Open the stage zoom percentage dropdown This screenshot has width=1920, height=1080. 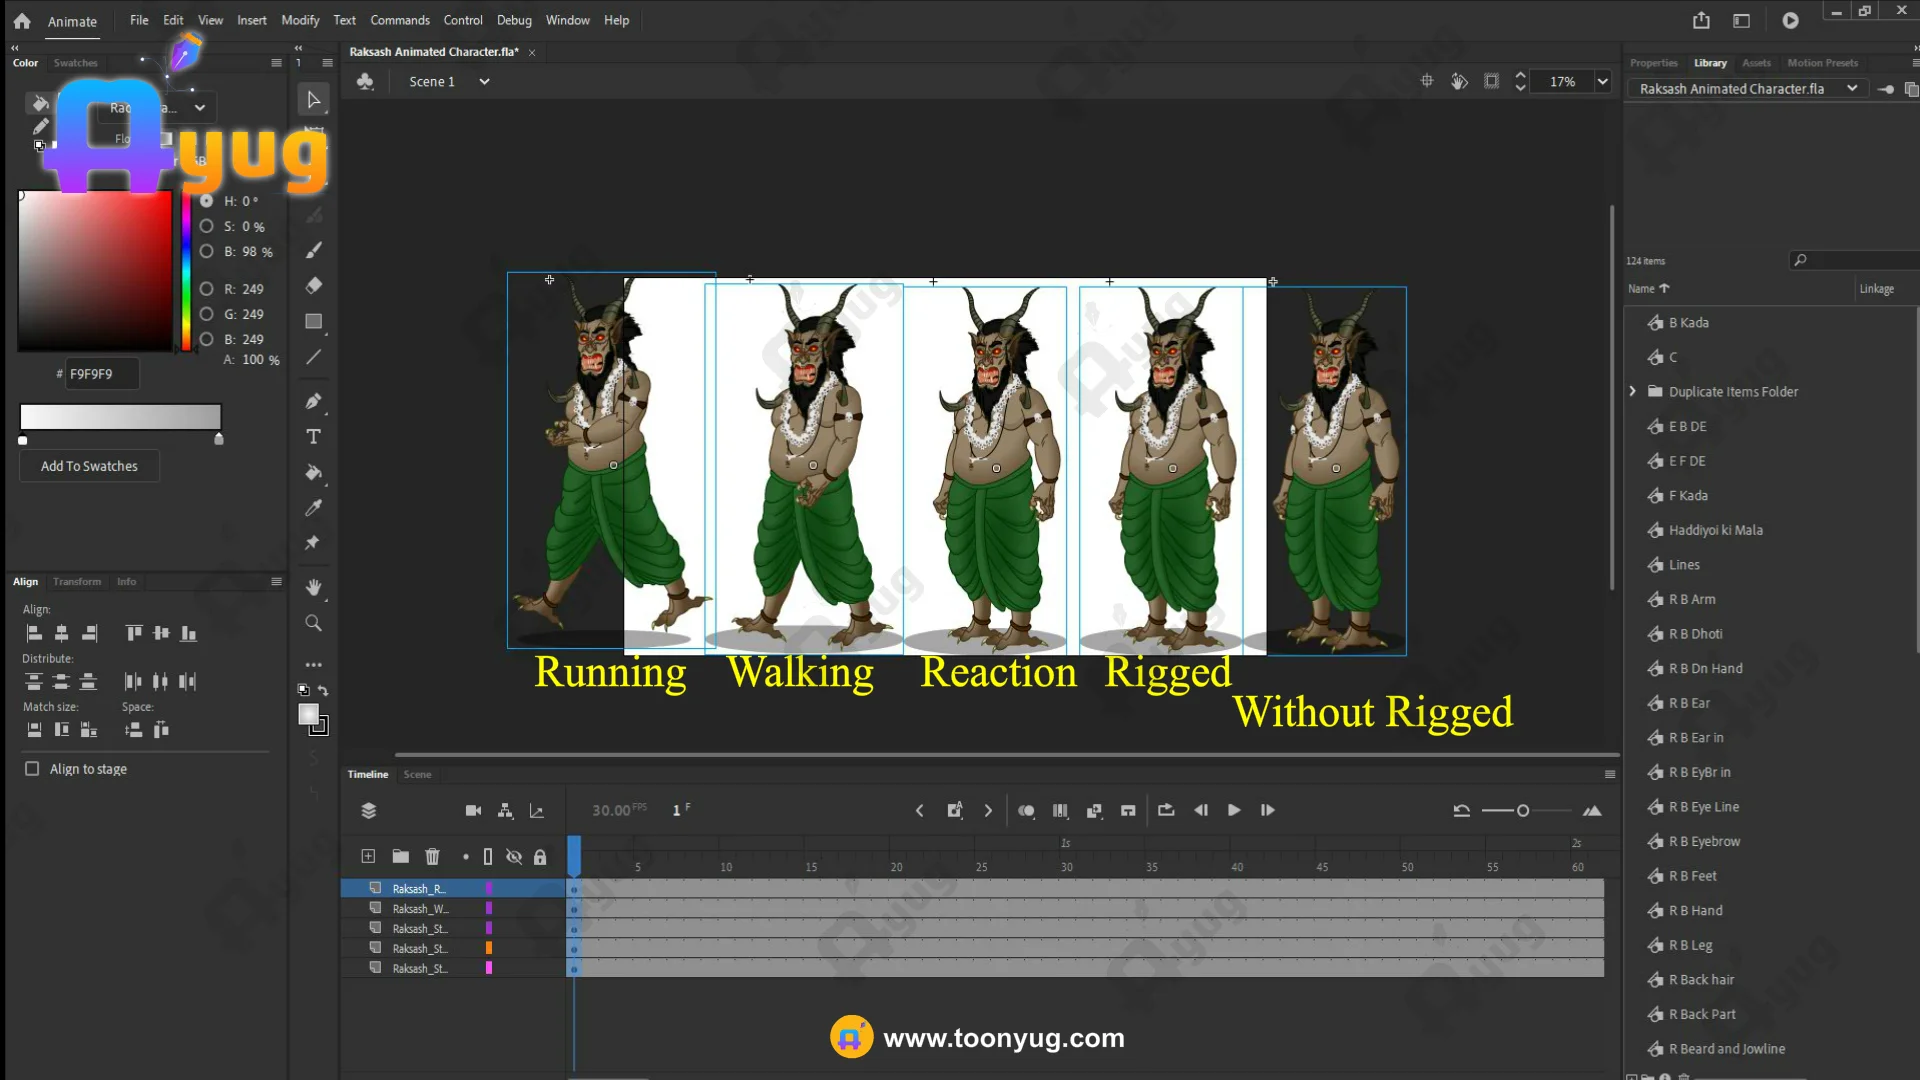1603,82
